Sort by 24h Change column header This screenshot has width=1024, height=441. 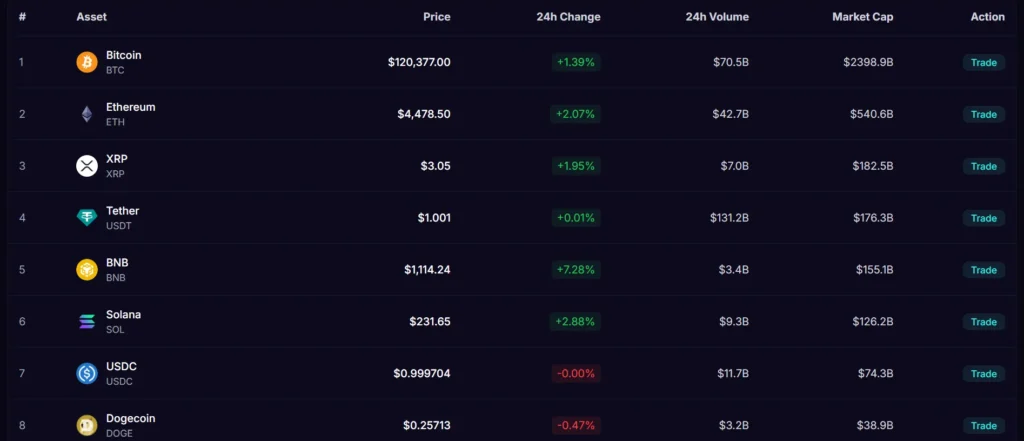point(568,17)
